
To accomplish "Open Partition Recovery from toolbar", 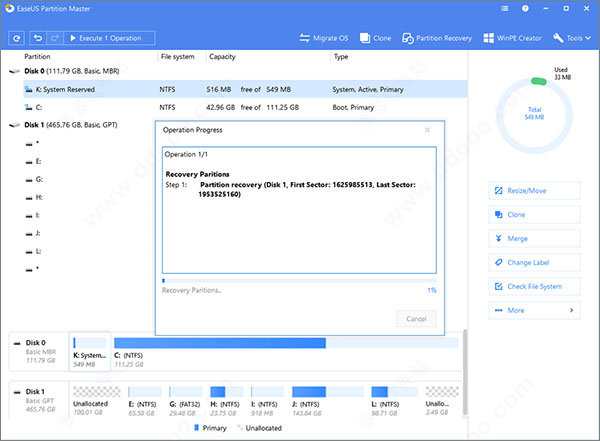I will click(x=436, y=39).
